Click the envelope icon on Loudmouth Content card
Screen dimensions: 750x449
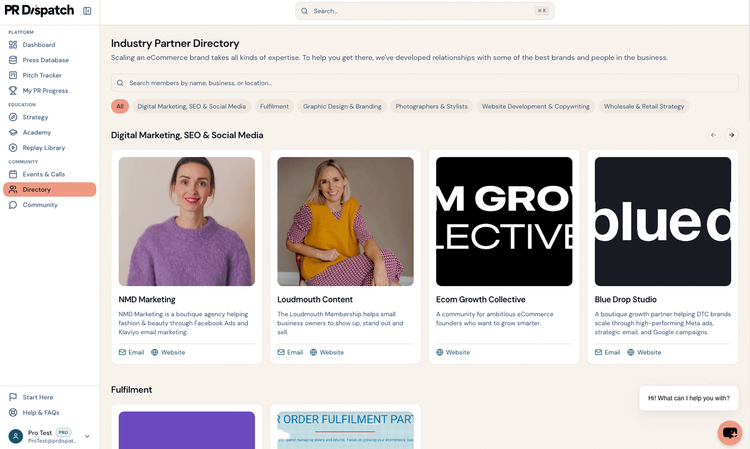pos(281,352)
